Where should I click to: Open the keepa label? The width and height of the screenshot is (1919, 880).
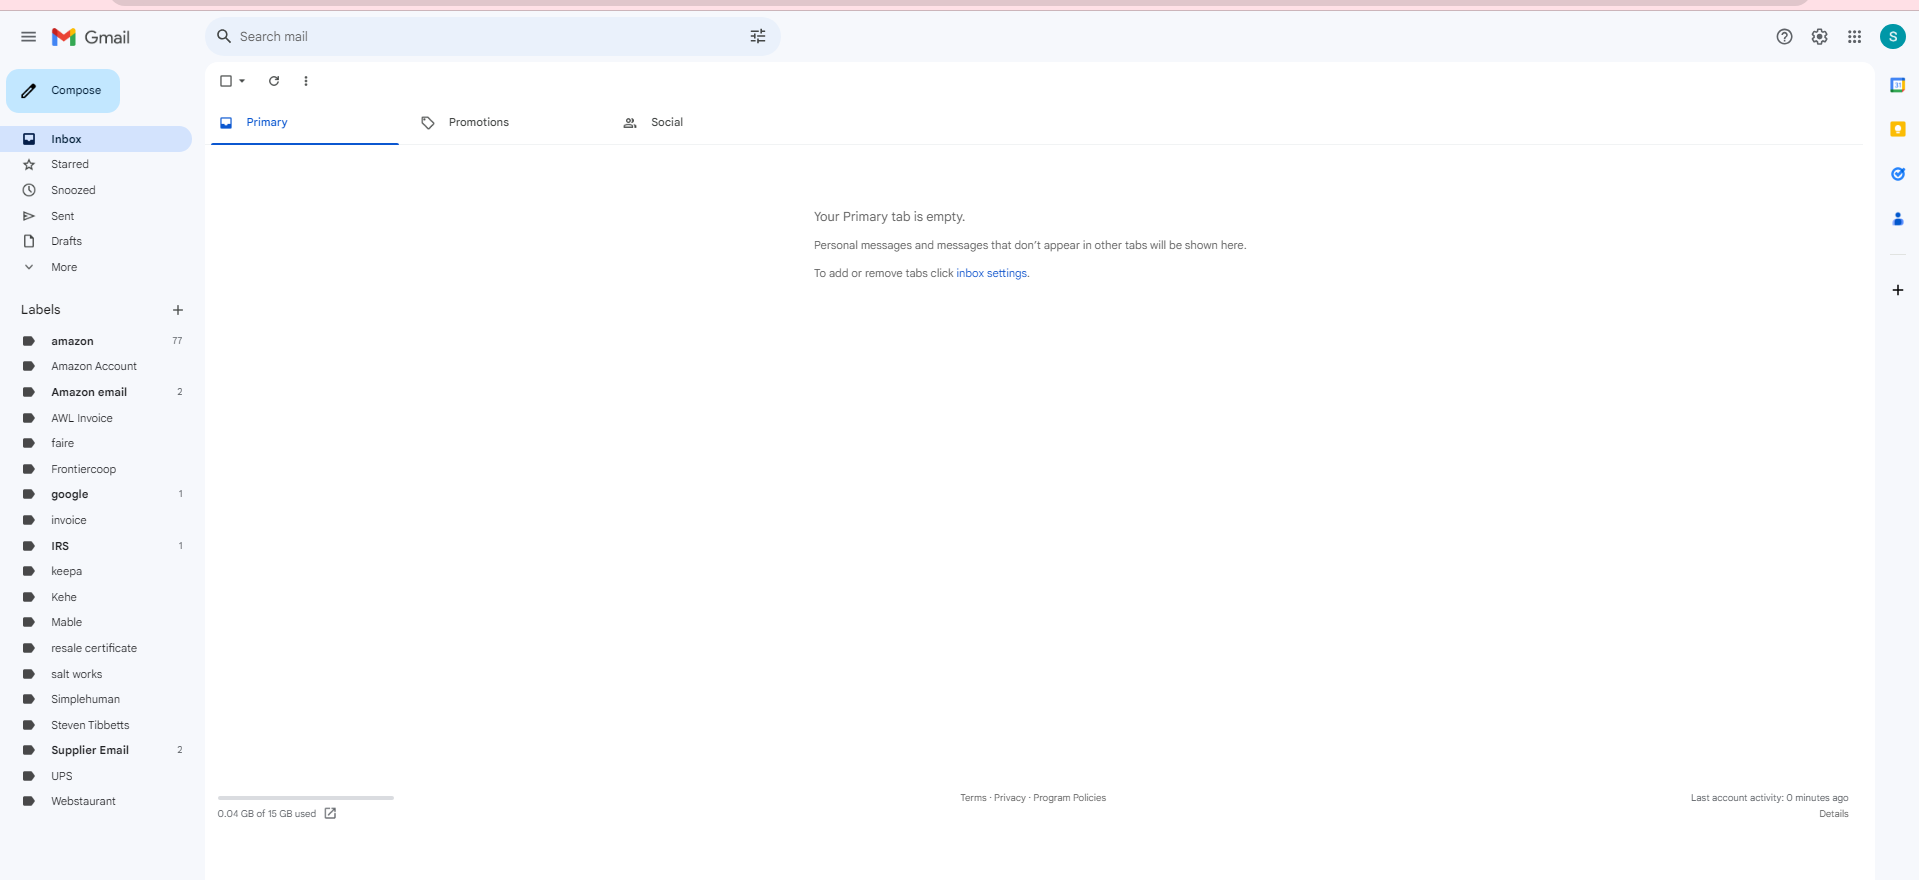pyautogui.click(x=96, y=571)
